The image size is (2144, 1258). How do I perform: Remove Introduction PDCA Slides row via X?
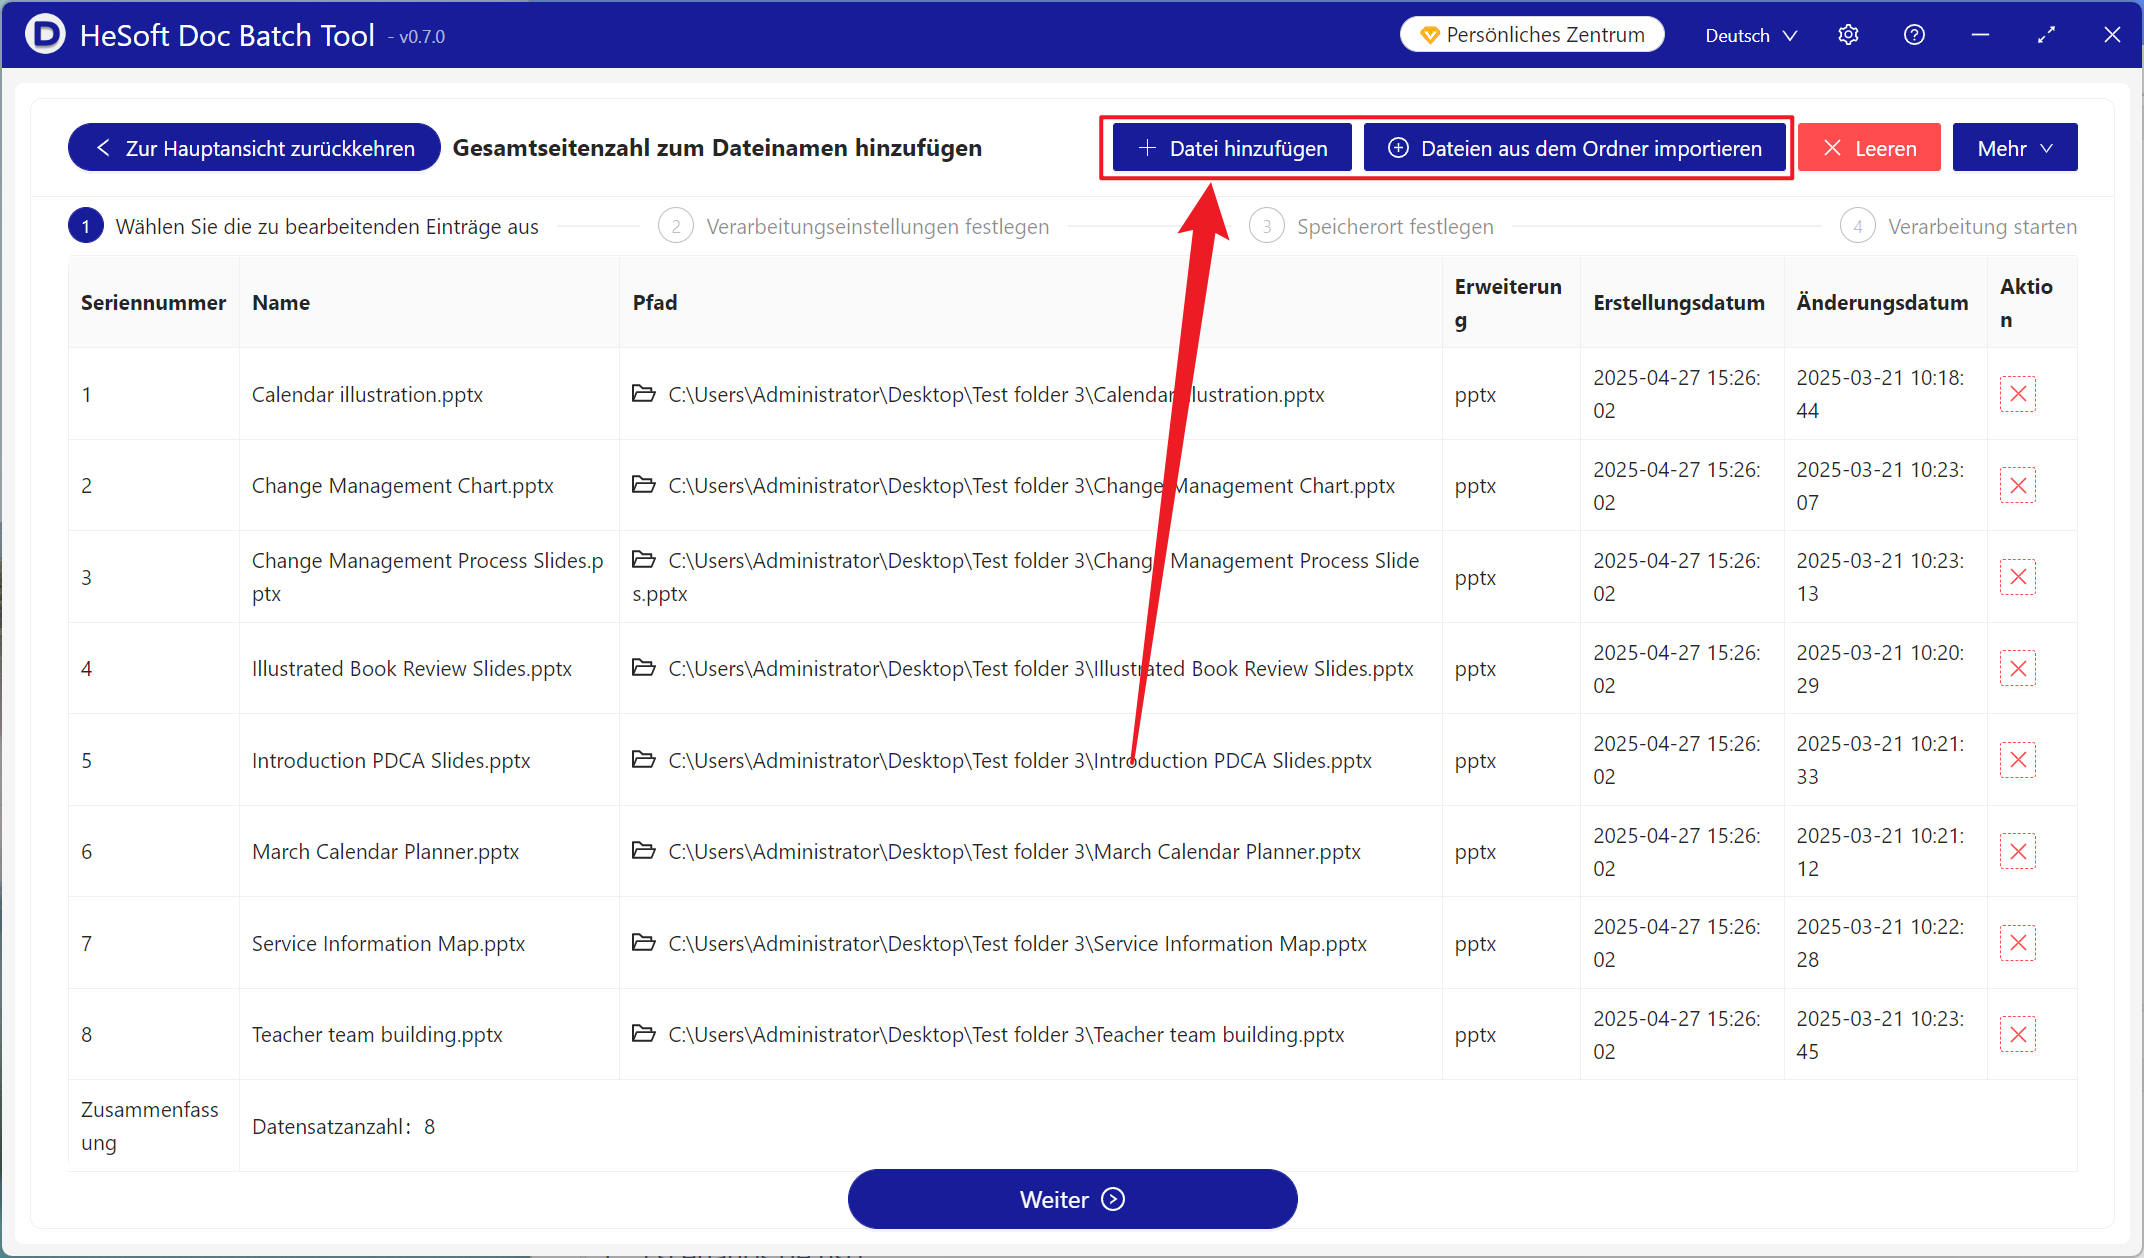coord(2018,760)
